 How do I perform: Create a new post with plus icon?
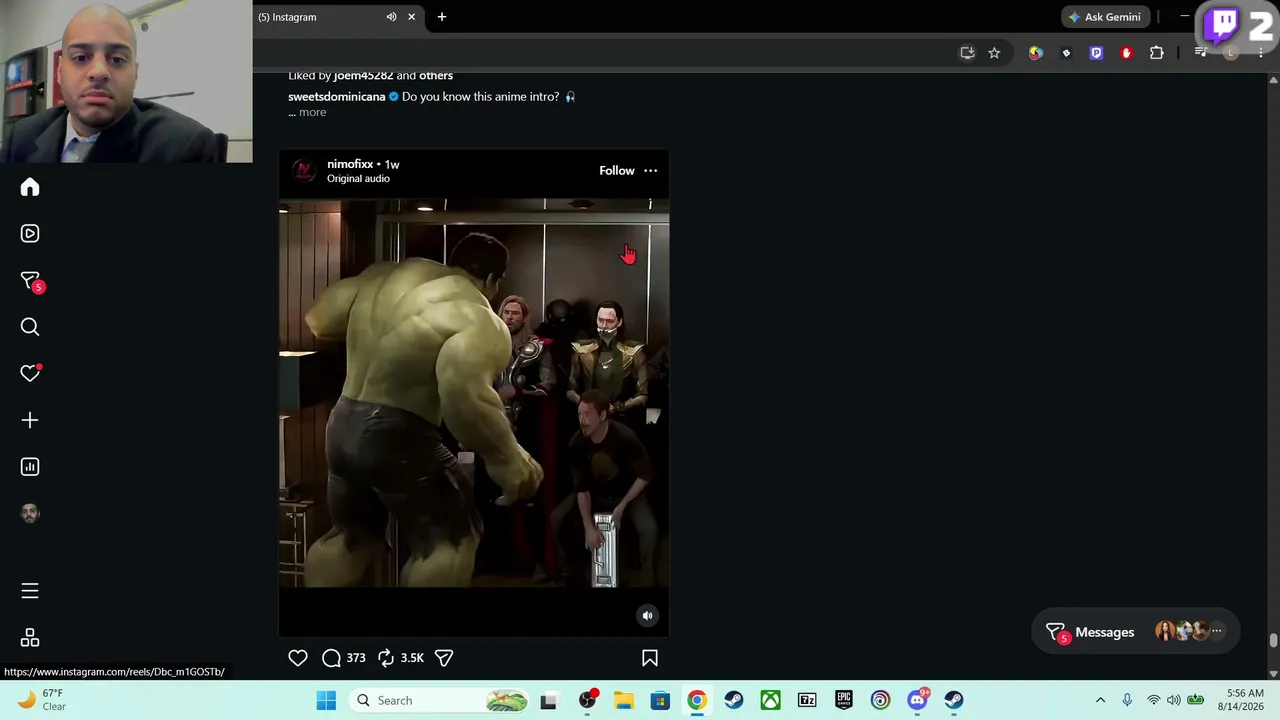(x=30, y=420)
